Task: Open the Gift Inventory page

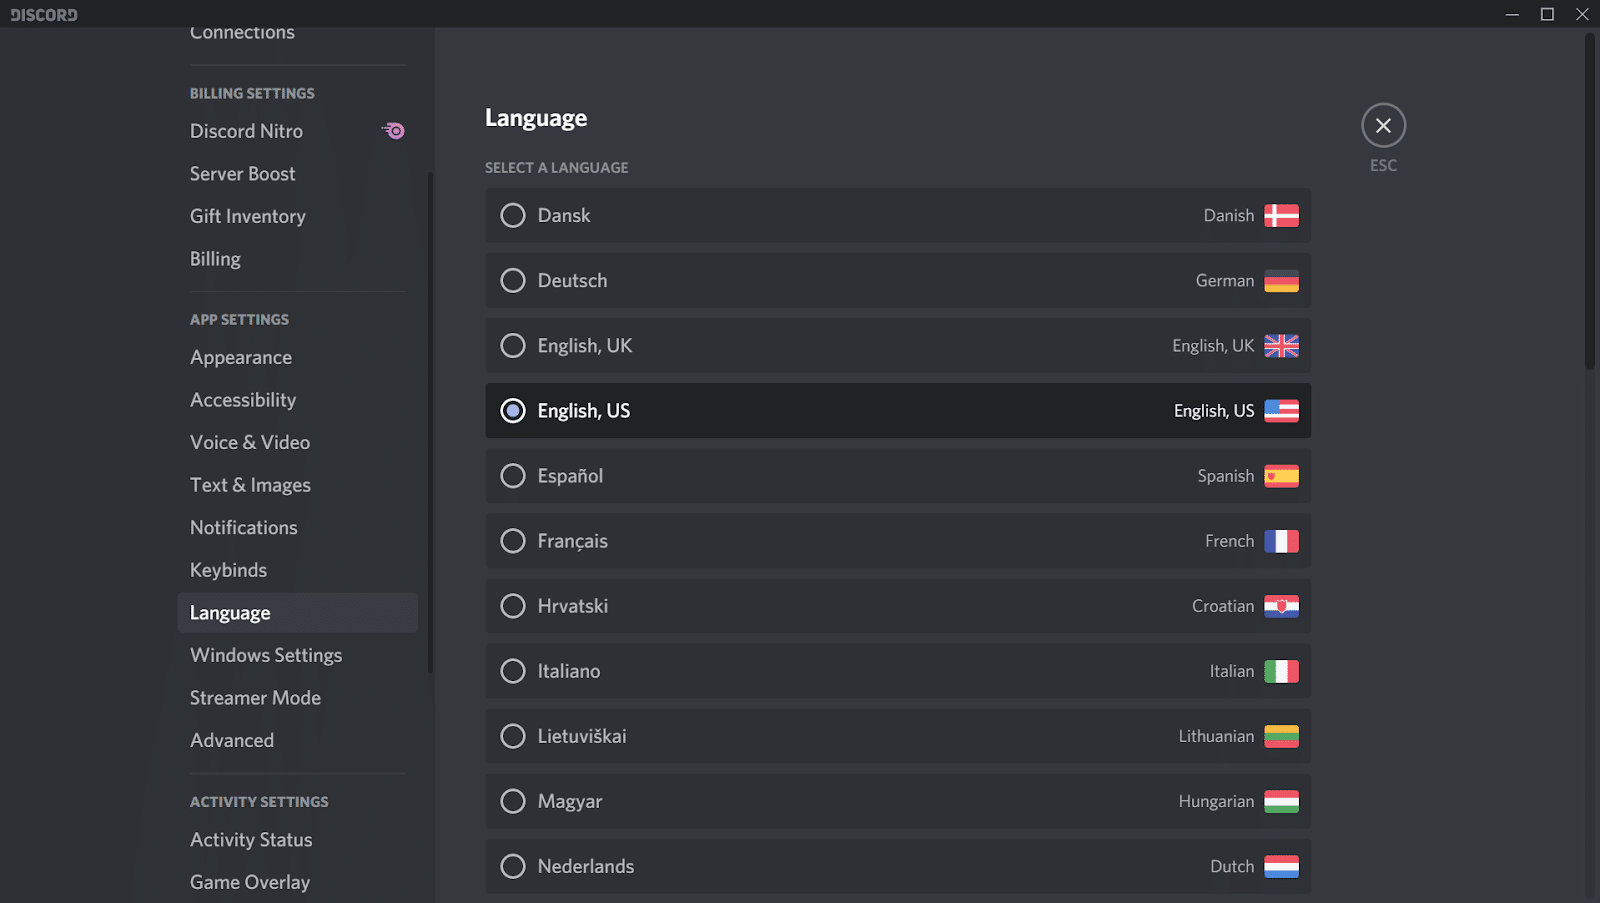Action: click(x=247, y=216)
